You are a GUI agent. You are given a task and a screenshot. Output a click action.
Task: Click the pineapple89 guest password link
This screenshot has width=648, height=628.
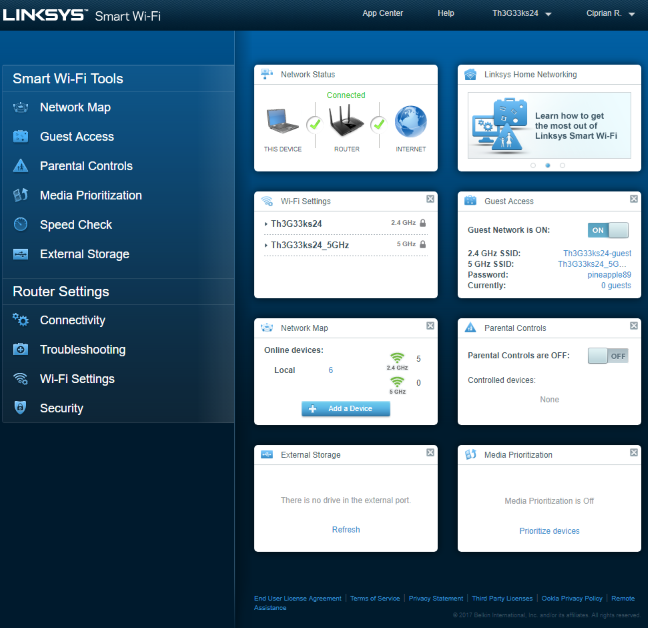[x=609, y=275]
